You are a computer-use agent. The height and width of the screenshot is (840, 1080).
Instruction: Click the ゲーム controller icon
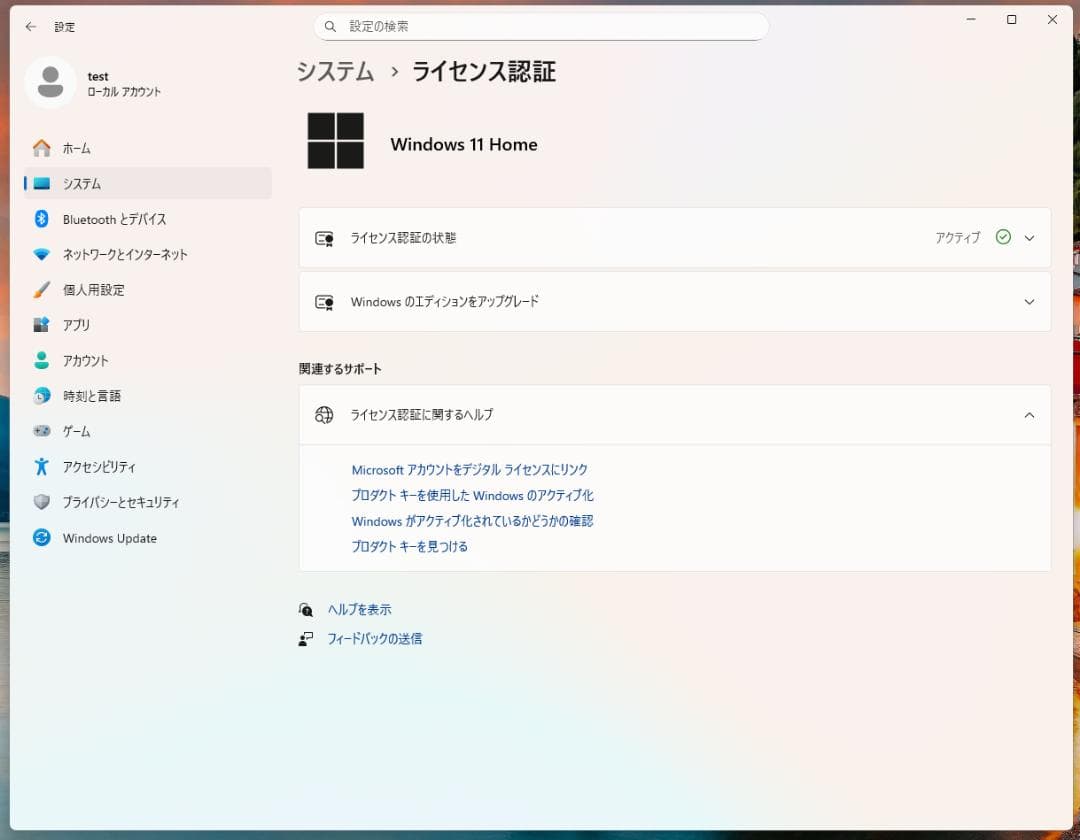click(x=40, y=431)
